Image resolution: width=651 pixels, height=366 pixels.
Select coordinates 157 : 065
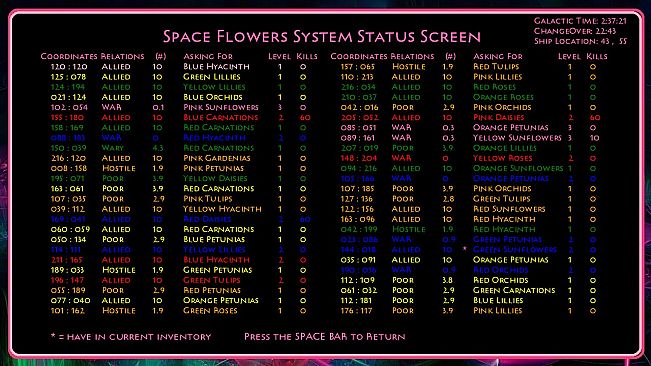357,66
